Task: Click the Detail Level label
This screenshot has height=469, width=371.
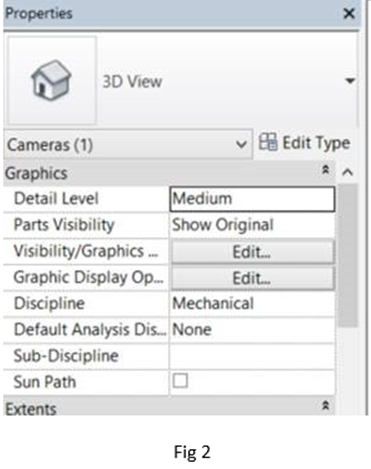Action: tap(56, 199)
